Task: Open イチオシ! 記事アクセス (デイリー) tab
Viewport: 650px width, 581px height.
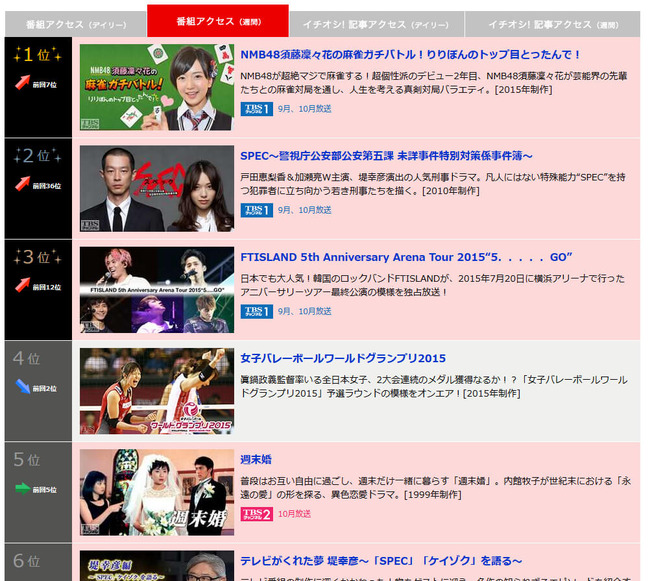Action: (376, 24)
